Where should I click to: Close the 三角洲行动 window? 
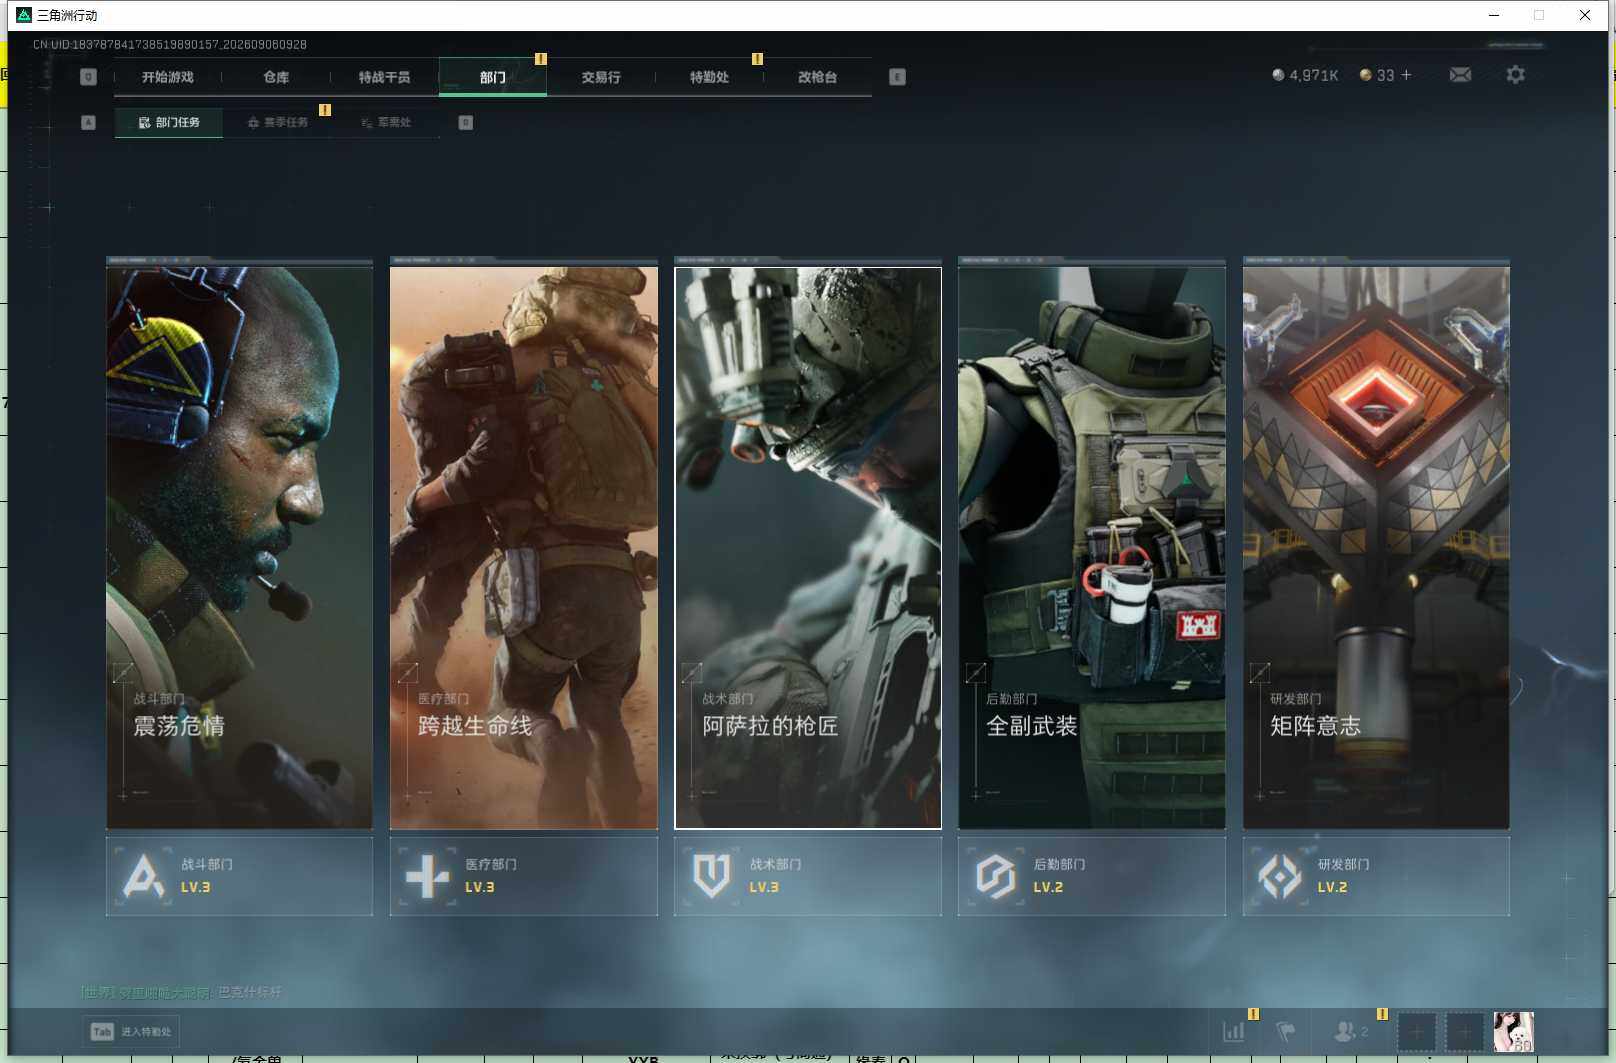pyautogui.click(x=1585, y=15)
